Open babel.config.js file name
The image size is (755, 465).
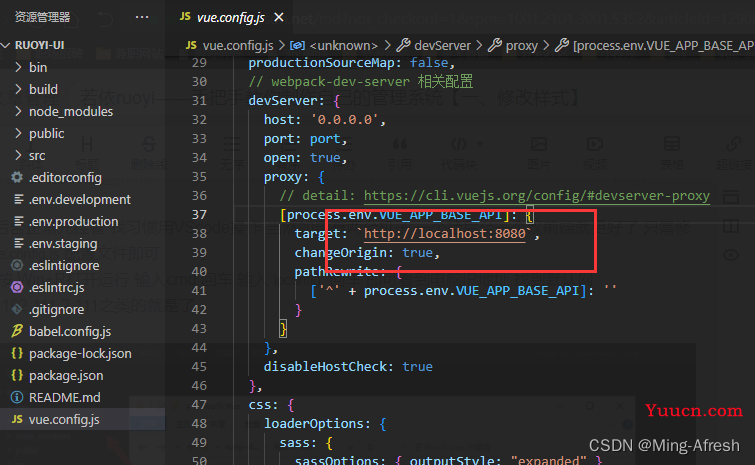70,332
